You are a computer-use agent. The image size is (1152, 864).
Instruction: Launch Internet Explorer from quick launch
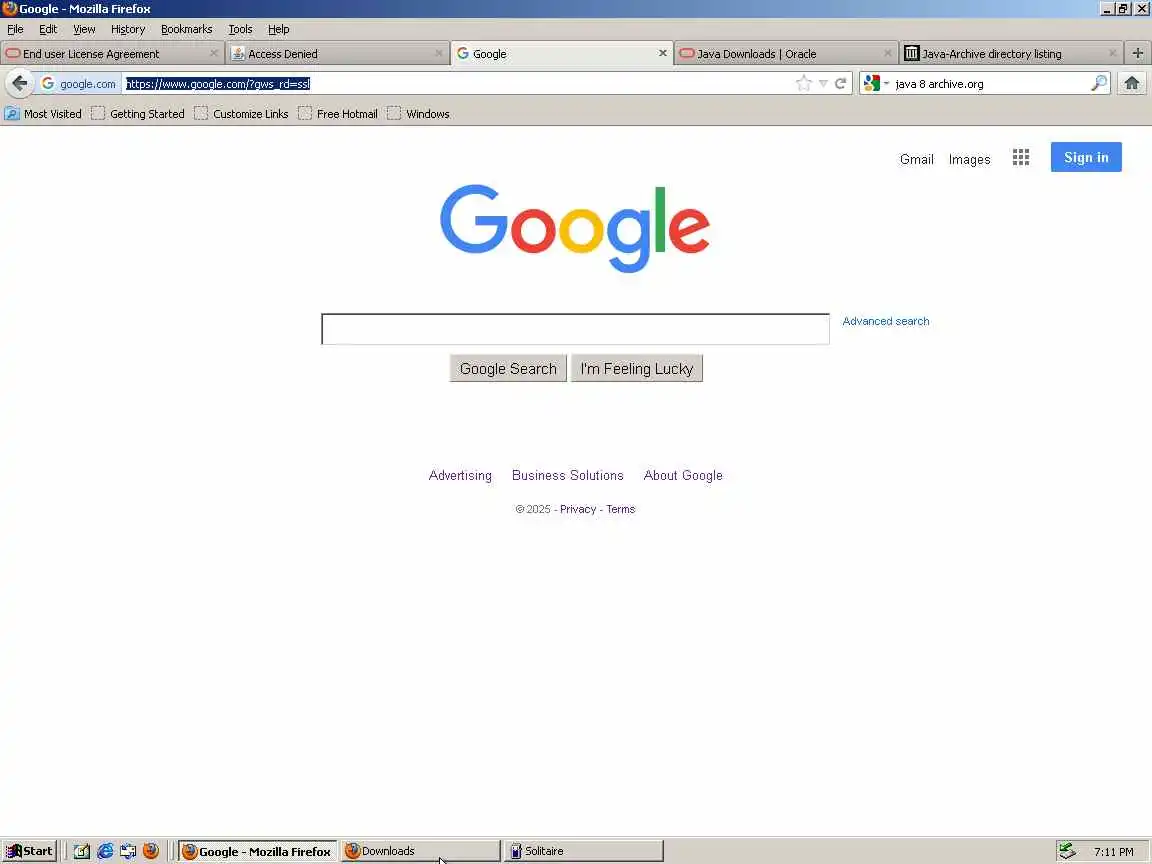pos(105,851)
